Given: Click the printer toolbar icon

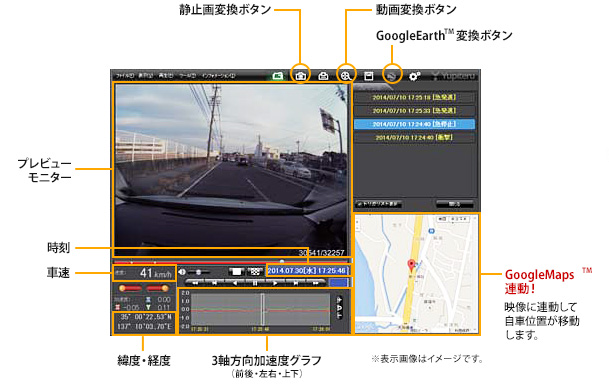Looking at the screenshot, I should (x=323, y=76).
